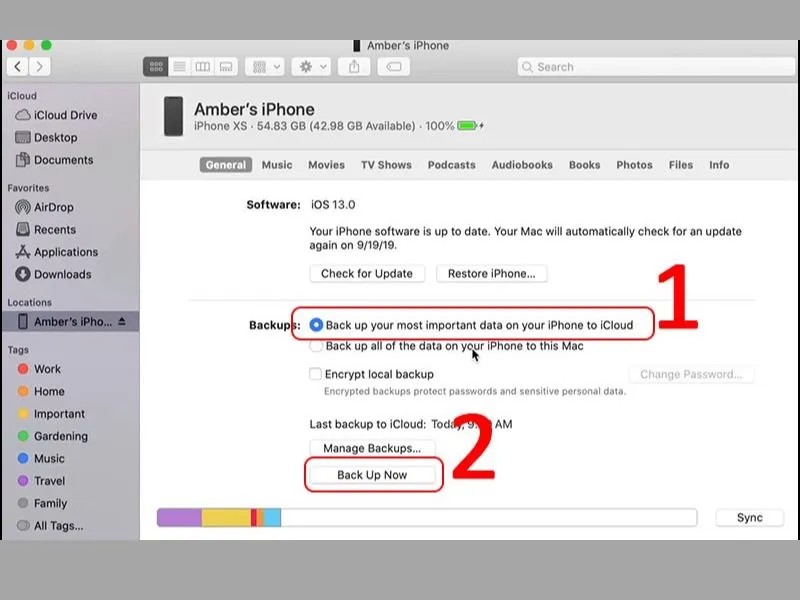Screen dimensions: 800x600
Task: Select the blue Music tag
Action: click(41, 459)
